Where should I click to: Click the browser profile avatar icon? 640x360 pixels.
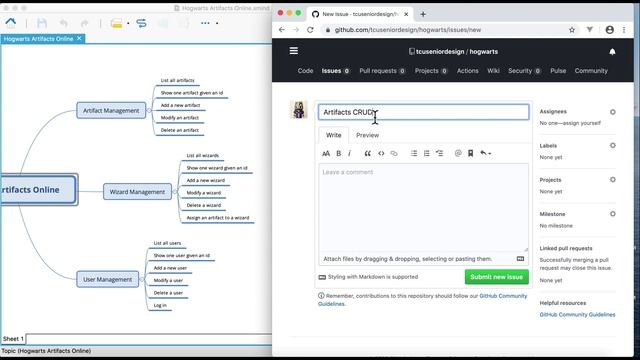click(x=609, y=30)
